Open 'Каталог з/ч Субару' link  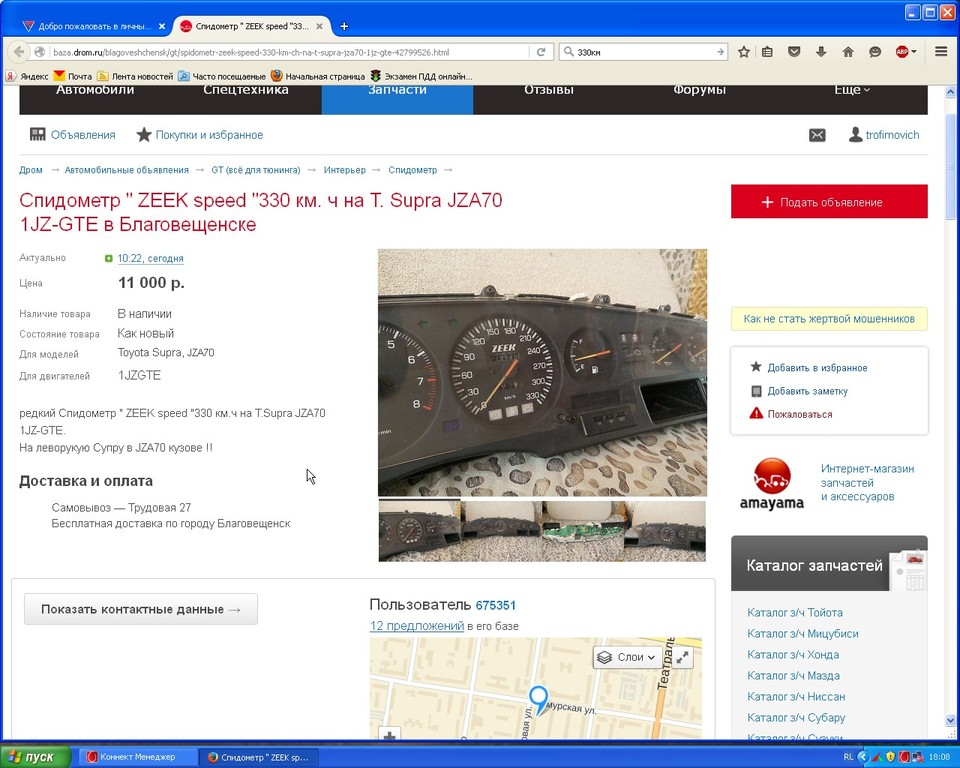coord(796,717)
